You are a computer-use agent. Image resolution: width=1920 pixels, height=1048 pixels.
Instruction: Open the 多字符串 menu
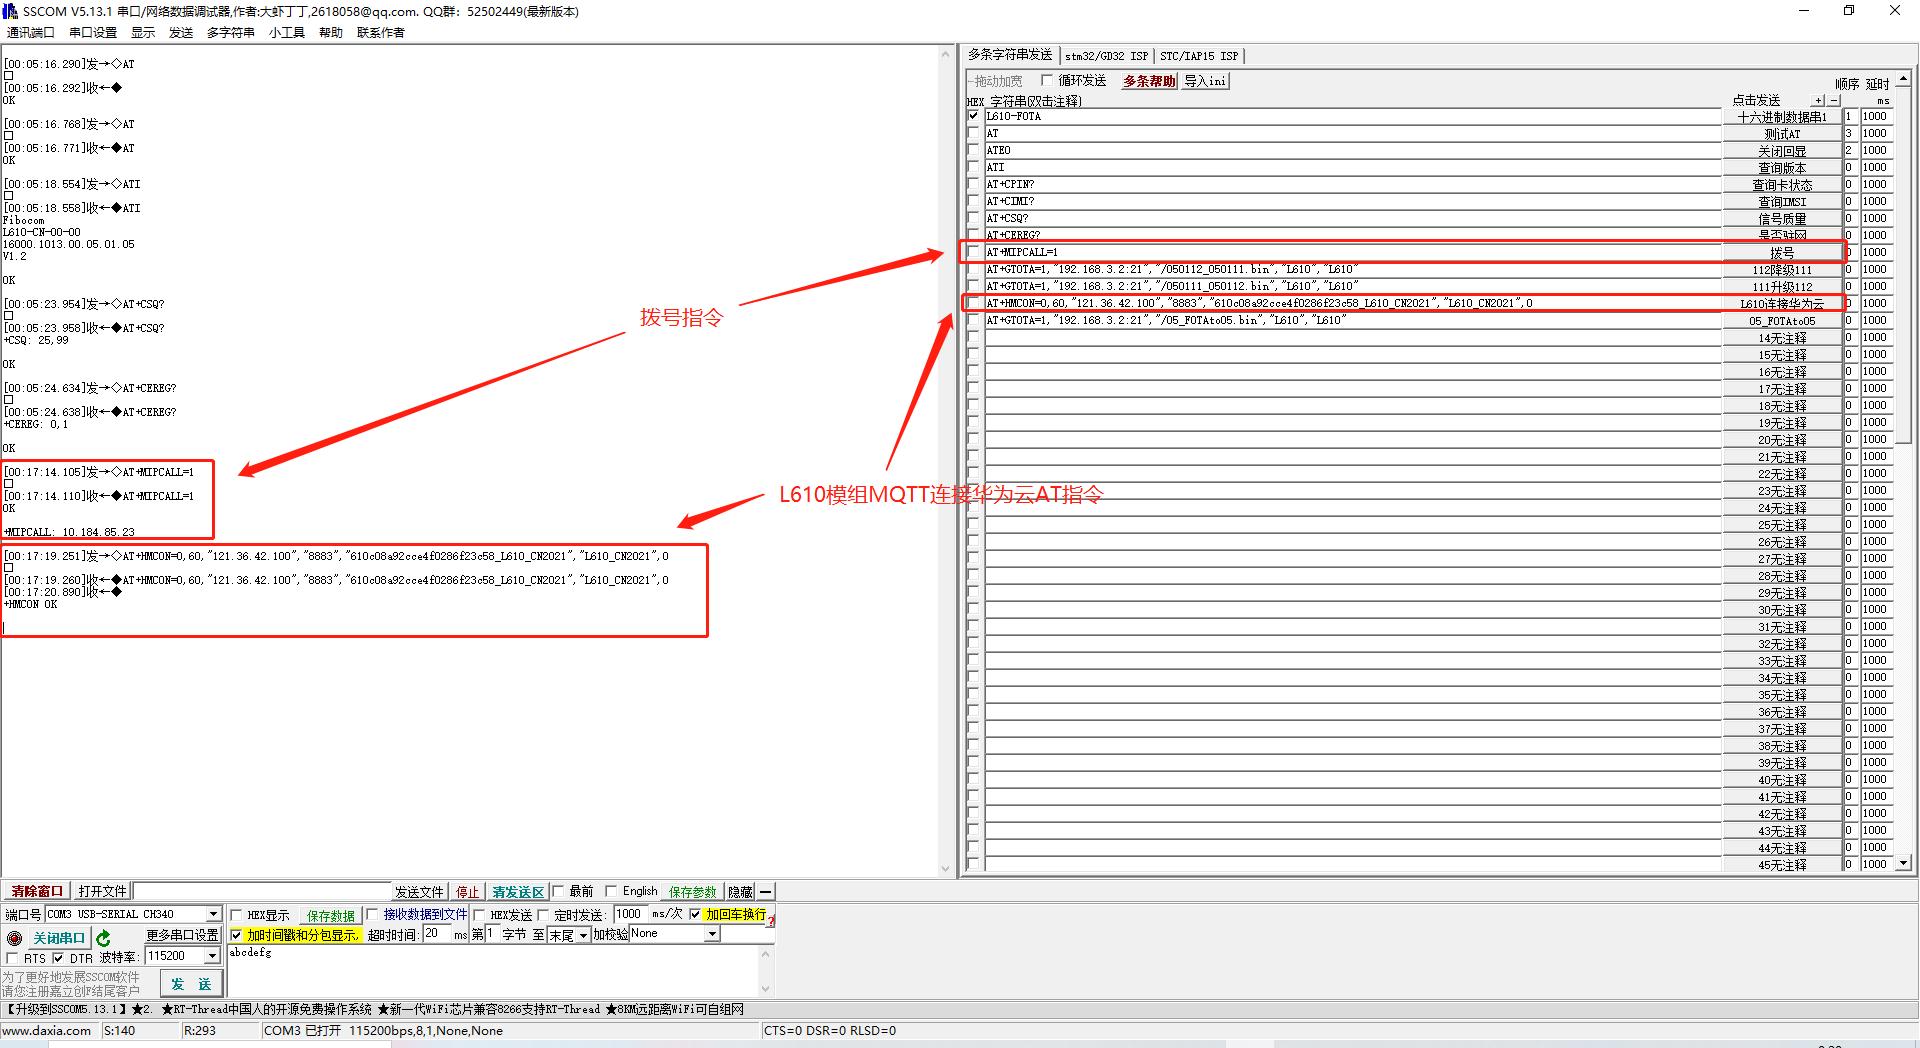231,32
